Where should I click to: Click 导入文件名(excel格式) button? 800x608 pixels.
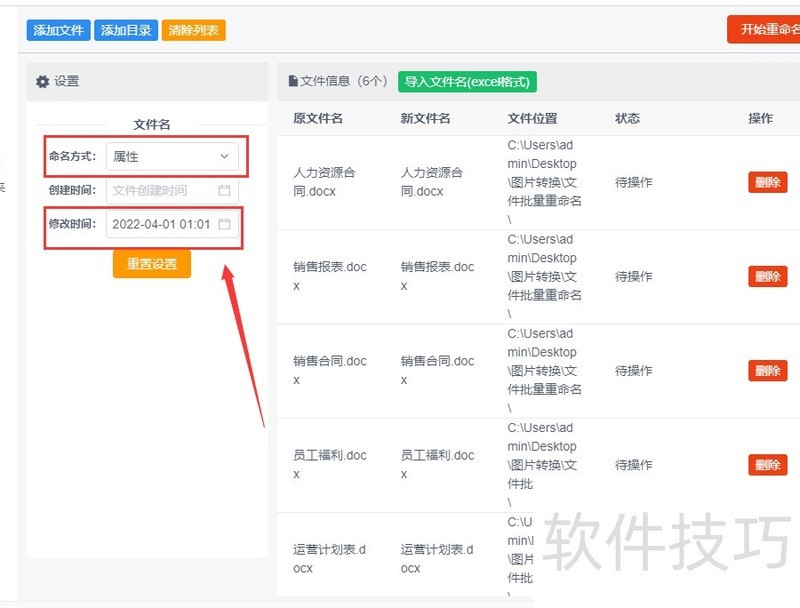(x=467, y=82)
